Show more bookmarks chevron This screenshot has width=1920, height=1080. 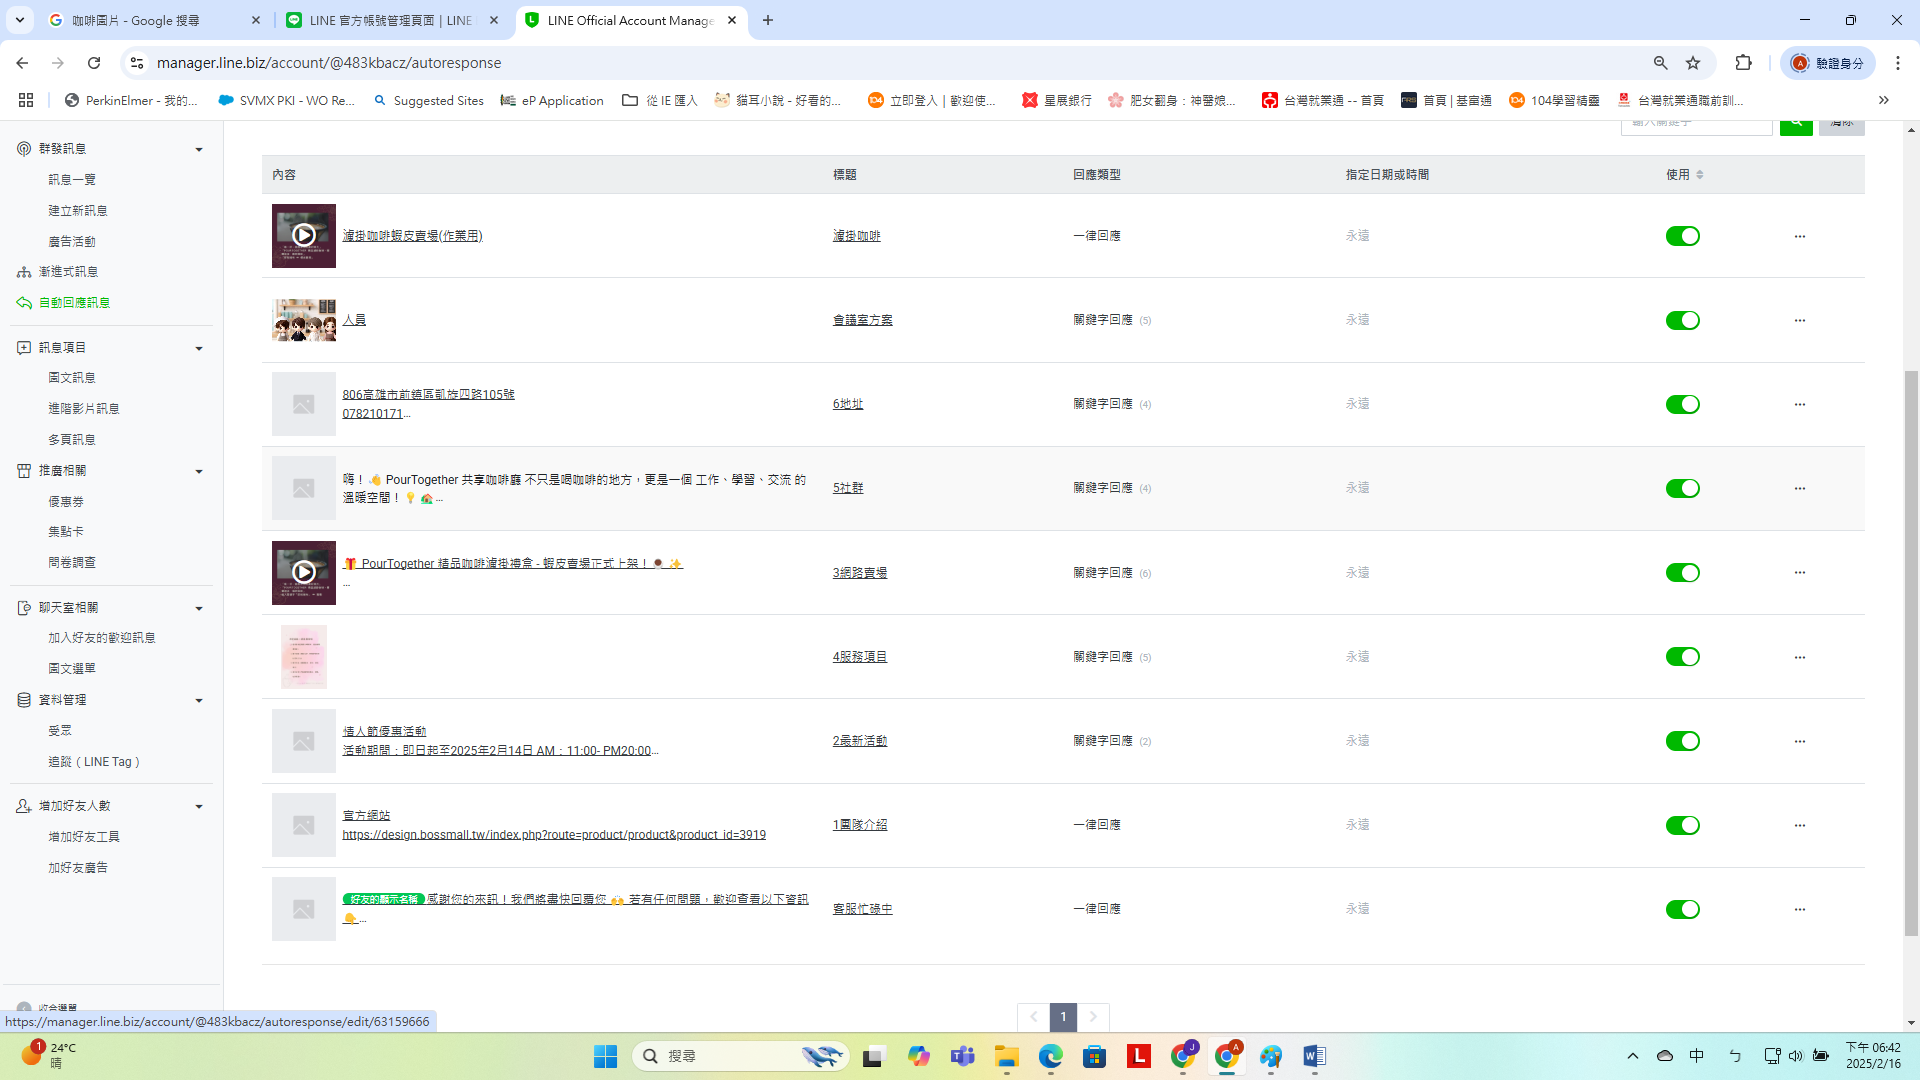[x=1883, y=100]
